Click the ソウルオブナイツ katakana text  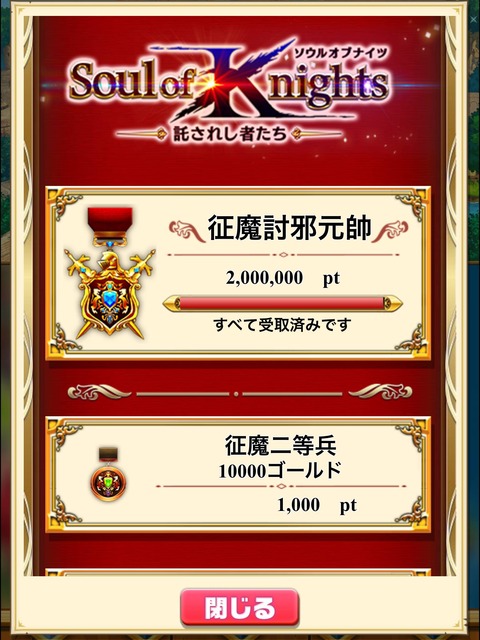coord(340,53)
